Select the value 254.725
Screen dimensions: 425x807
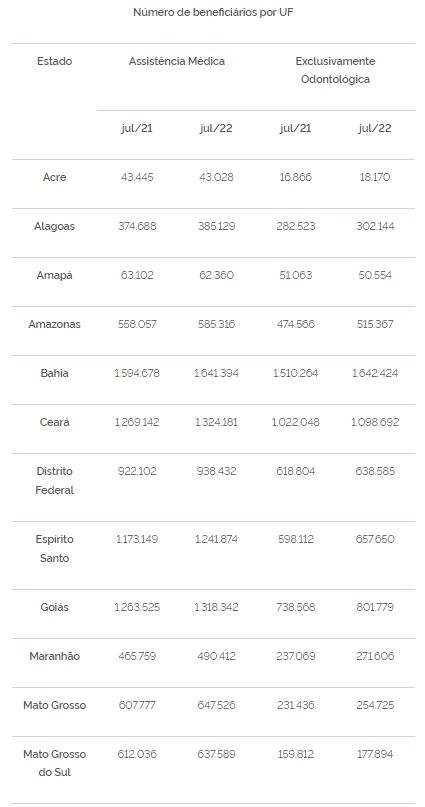pos(375,705)
